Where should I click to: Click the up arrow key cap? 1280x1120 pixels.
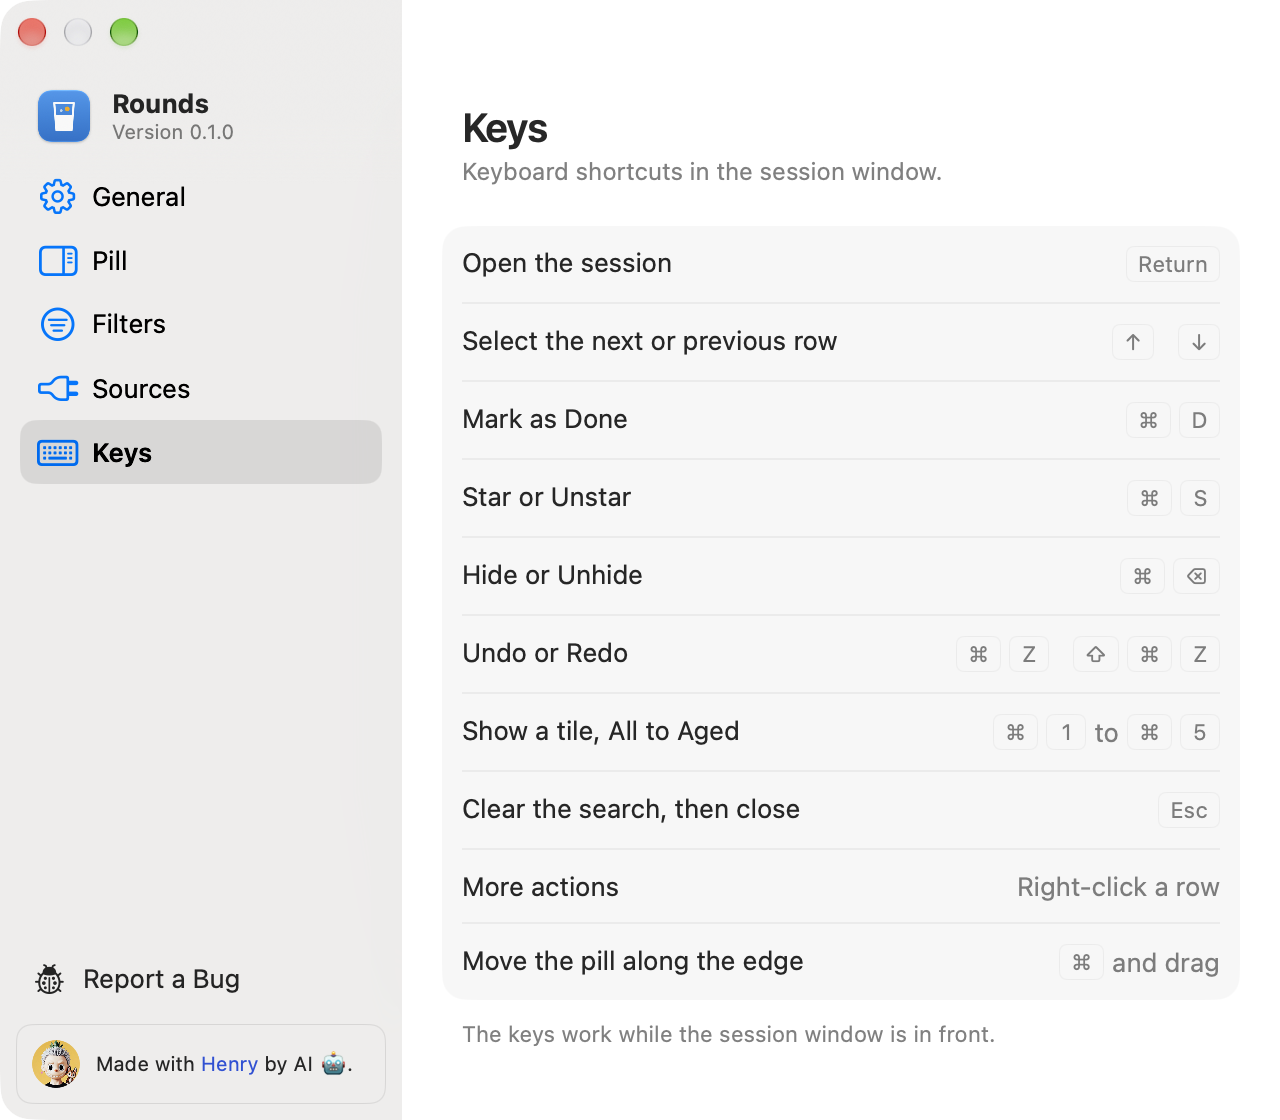pyautogui.click(x=1133, y=342)
